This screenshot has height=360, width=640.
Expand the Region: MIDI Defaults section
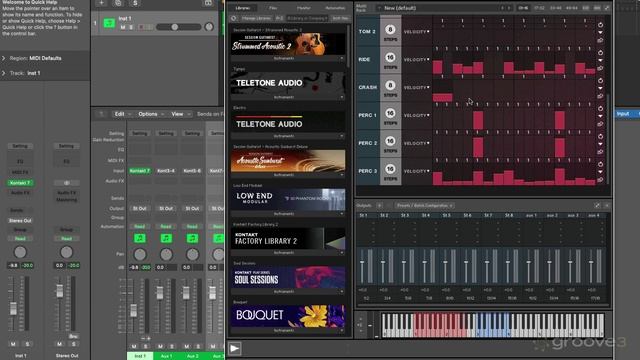(x=4, y=58)
